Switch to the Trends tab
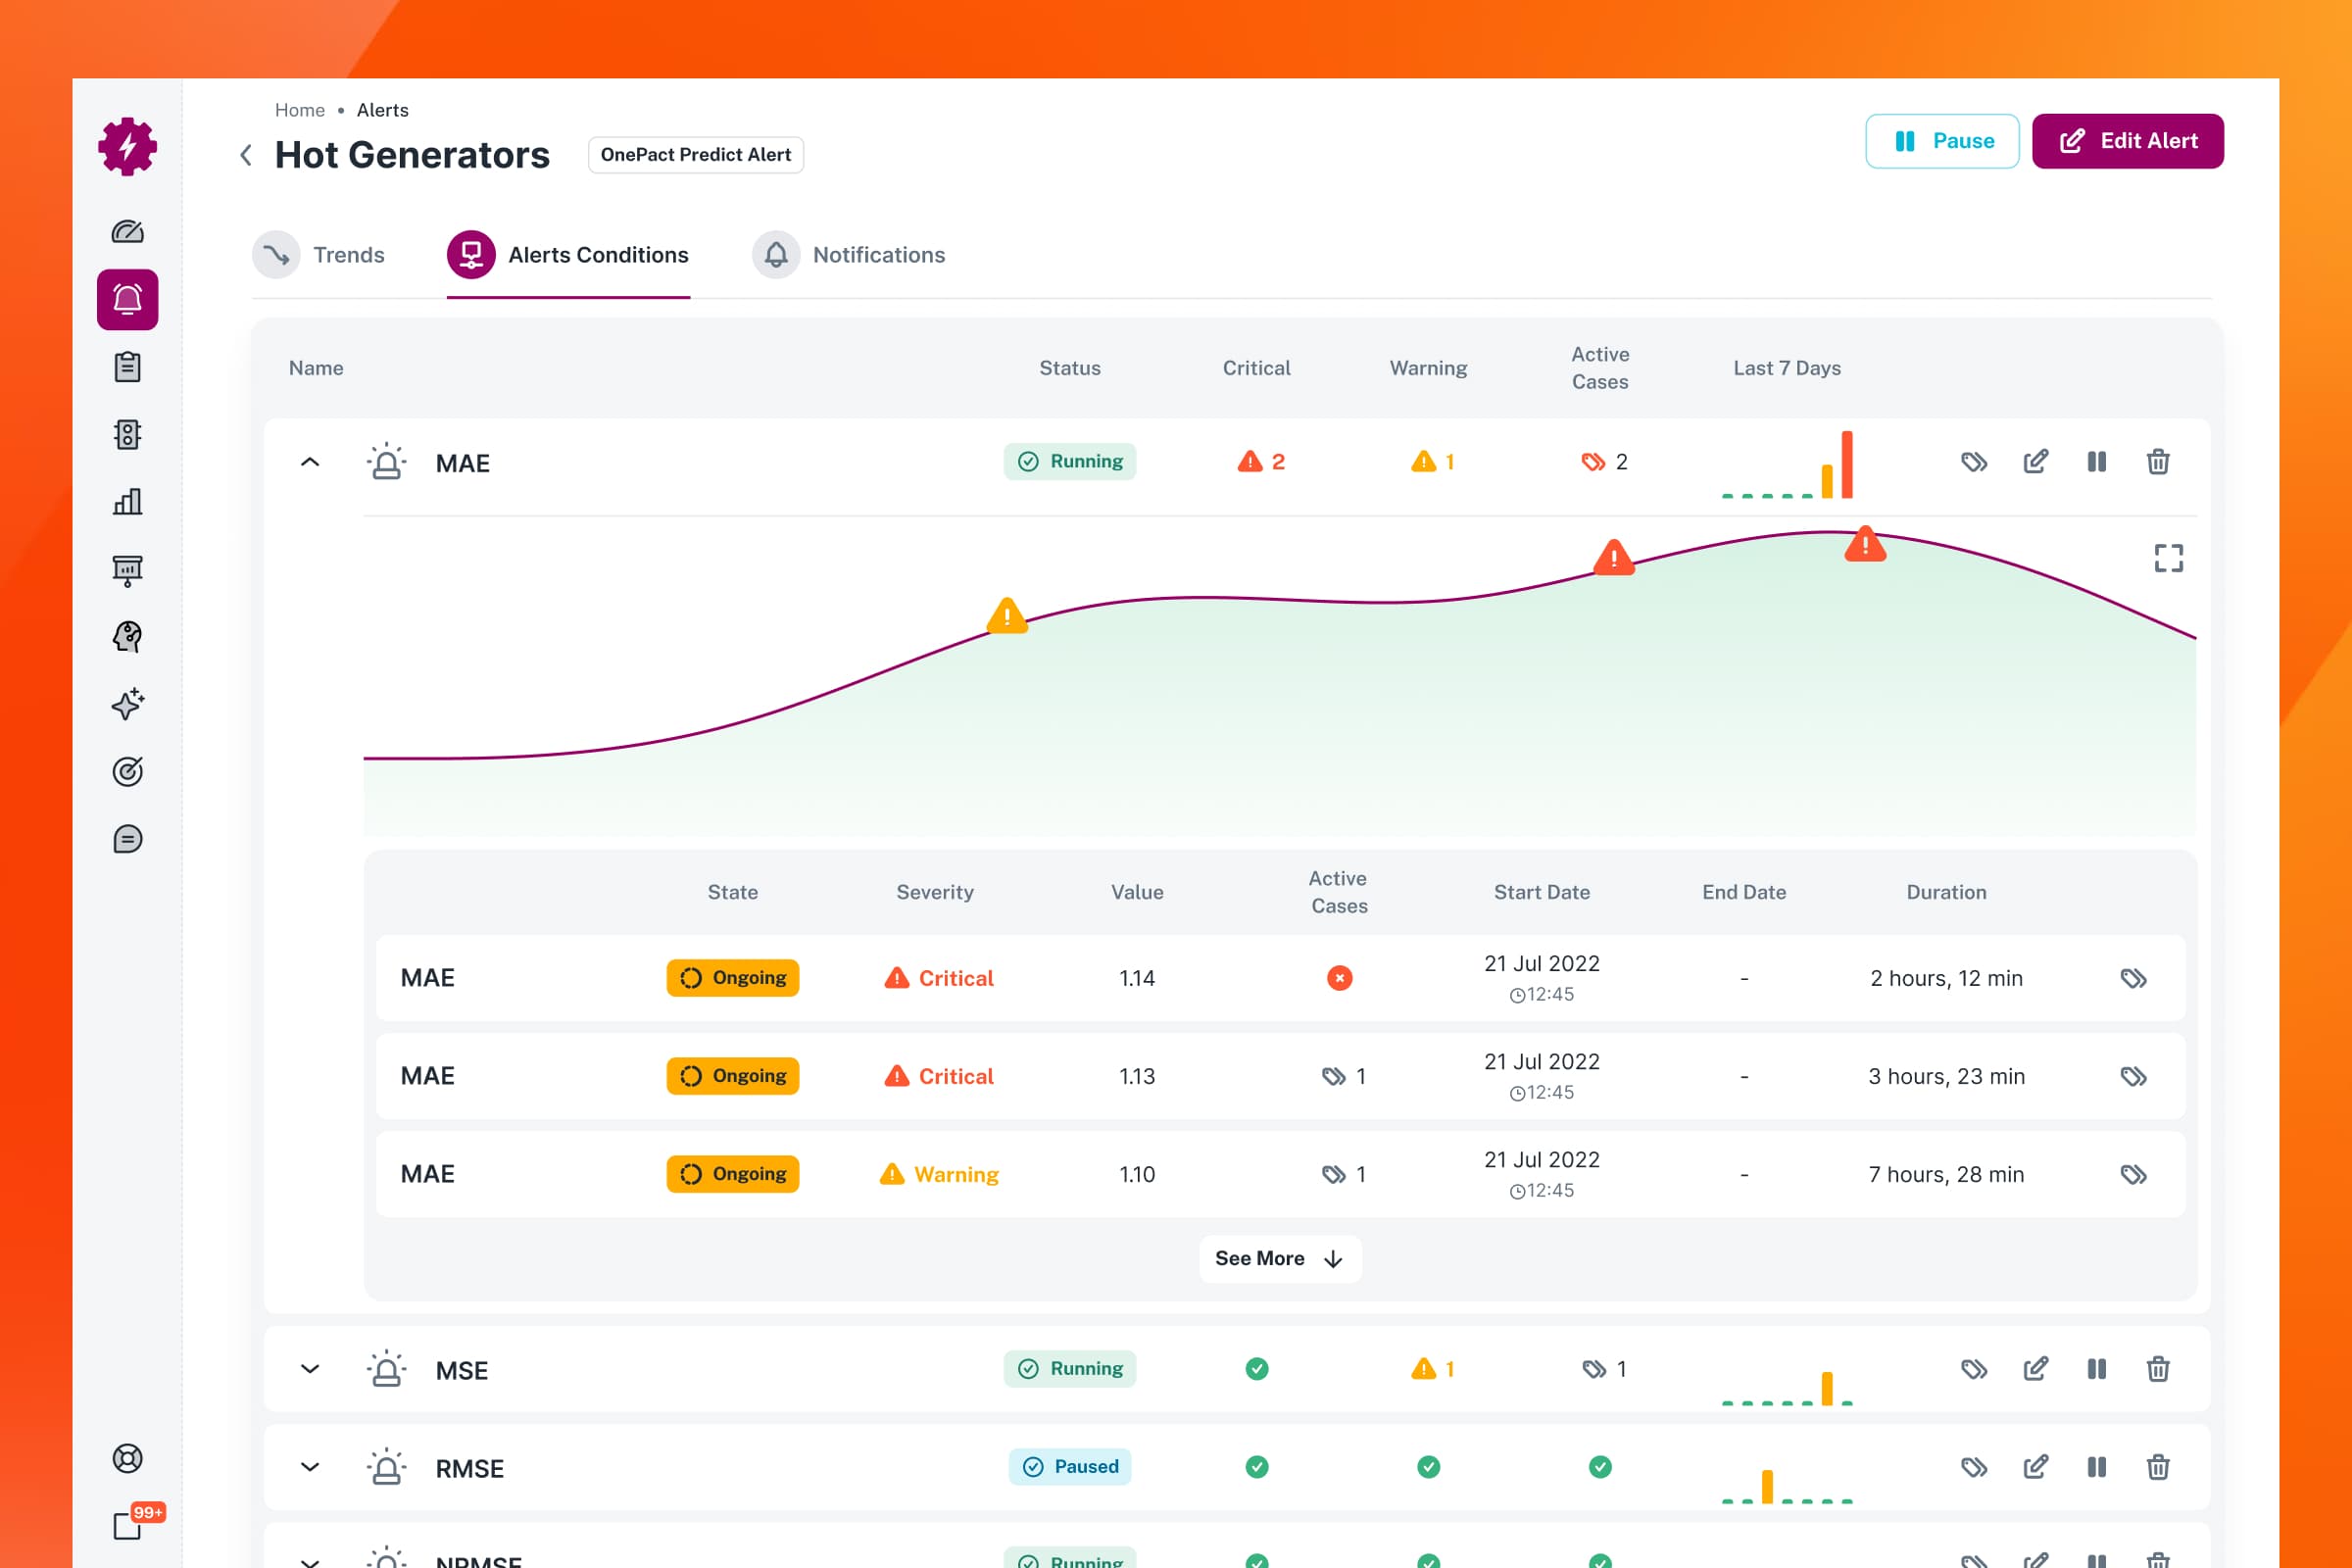The width and height of the screenshot is (2352, 1568). (x=318, y=255)
